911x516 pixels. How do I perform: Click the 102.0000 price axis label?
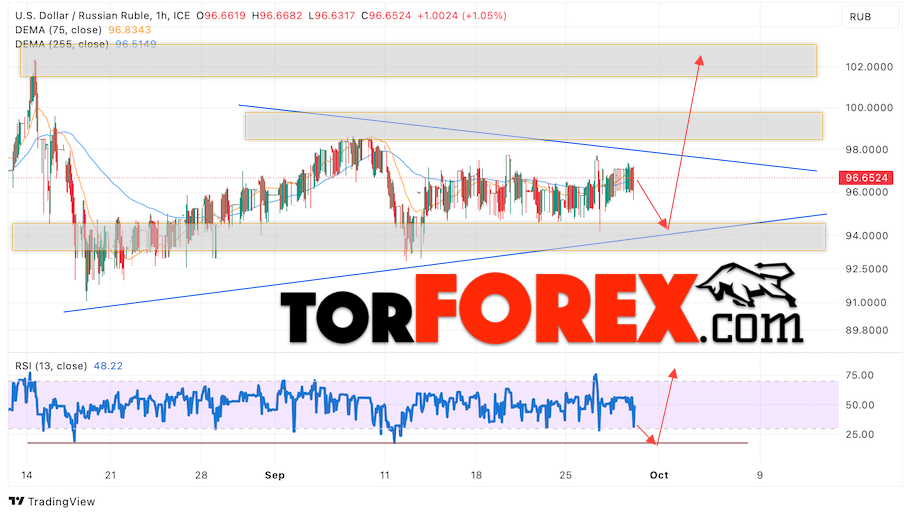(x=869, y=67)
